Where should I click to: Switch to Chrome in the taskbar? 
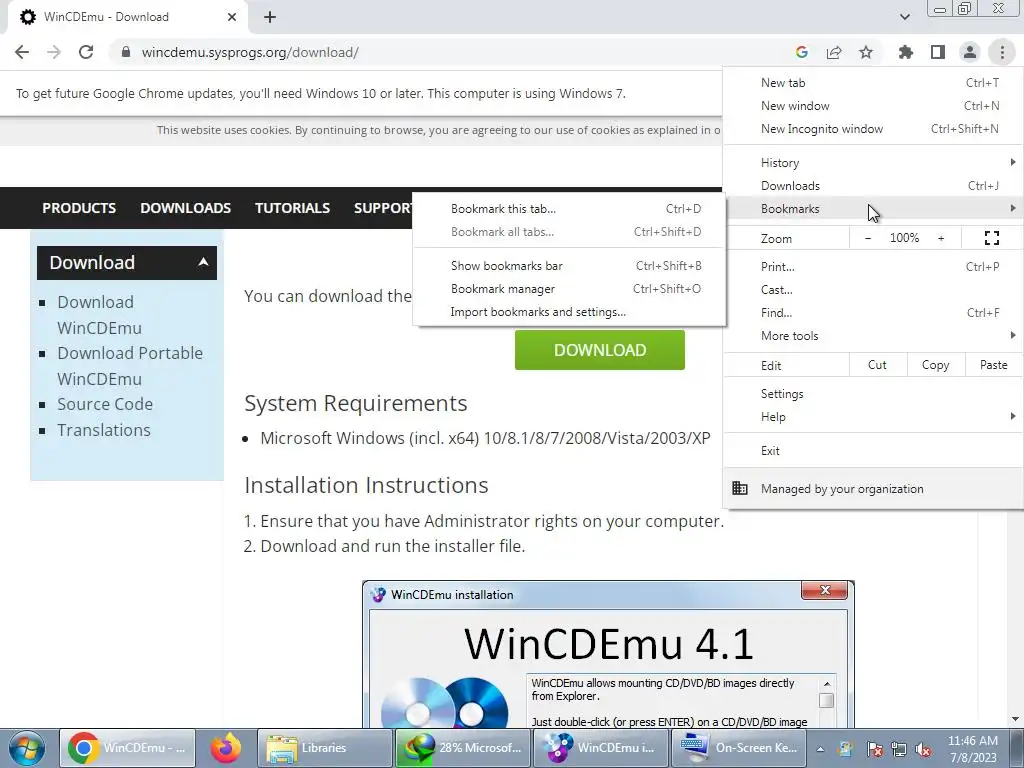128,748
